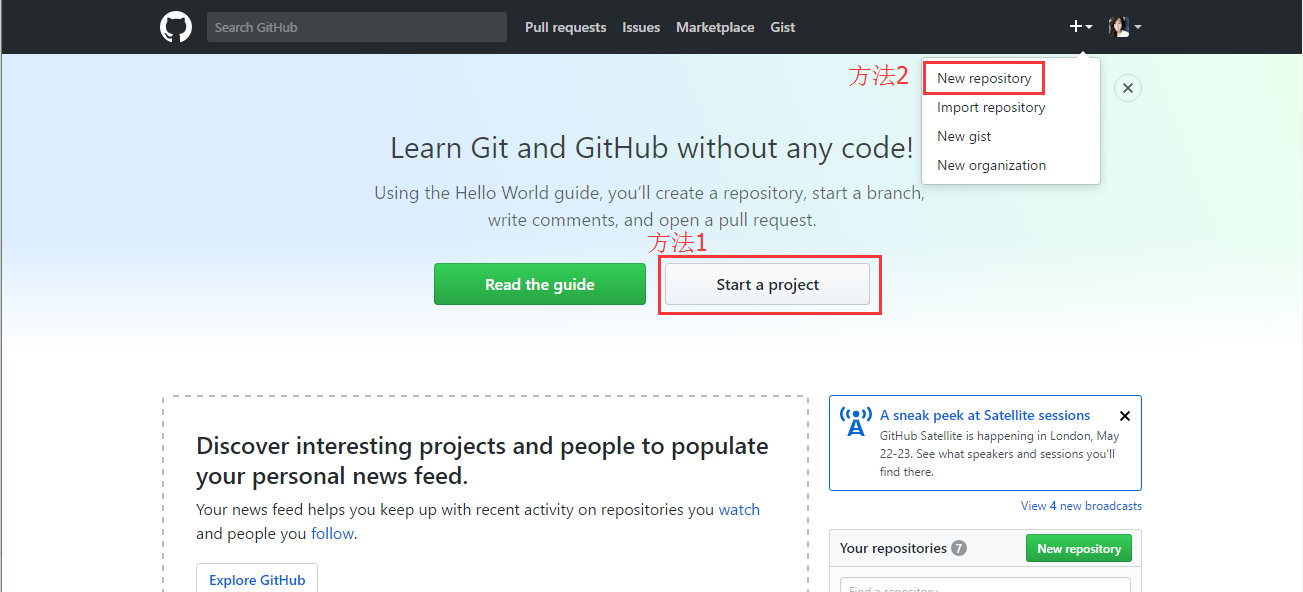Image resolution: width=1303 pixels, height=592 pixels.
Task: Click Learn Git and GitHub heading
Action: click(x=651, y=148)
